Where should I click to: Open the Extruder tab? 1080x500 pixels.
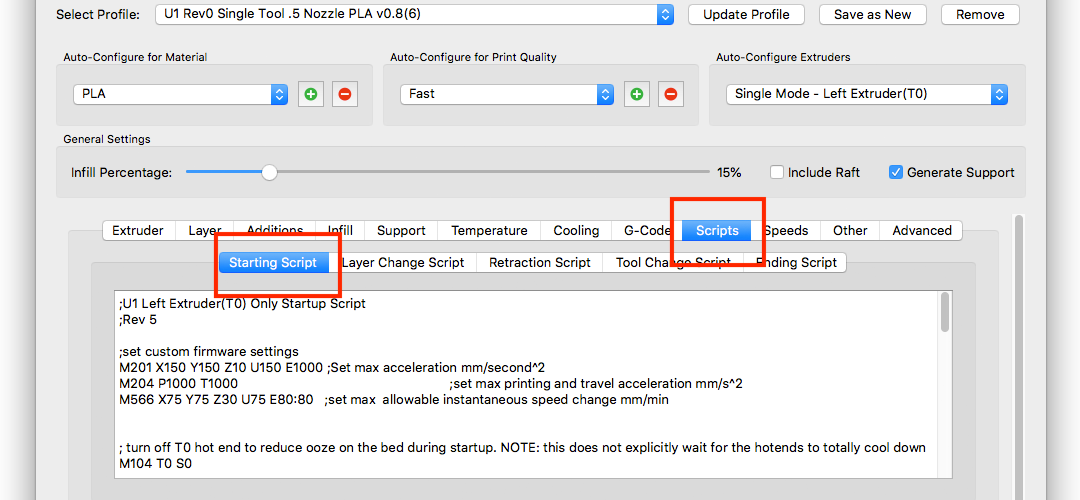138,230
